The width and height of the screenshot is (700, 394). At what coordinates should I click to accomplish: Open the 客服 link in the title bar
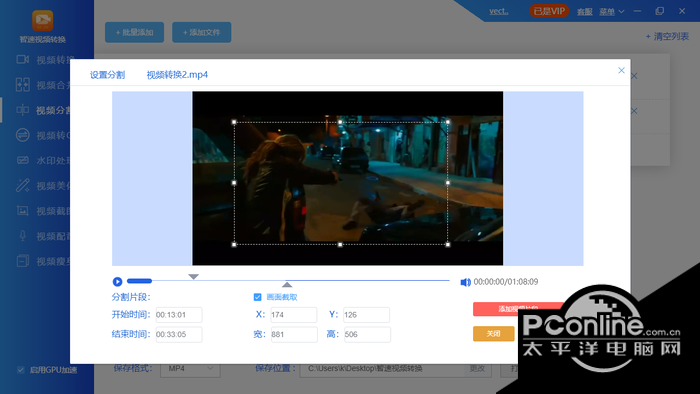(x=584, y=12)
